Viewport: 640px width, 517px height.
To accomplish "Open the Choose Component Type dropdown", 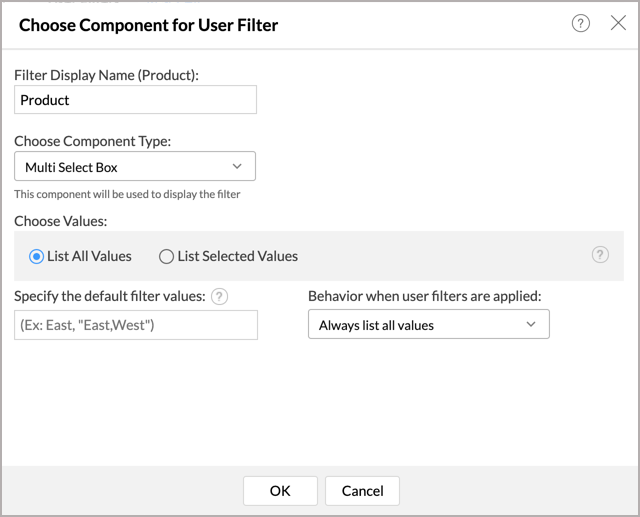I will click(x=135, y=166).
